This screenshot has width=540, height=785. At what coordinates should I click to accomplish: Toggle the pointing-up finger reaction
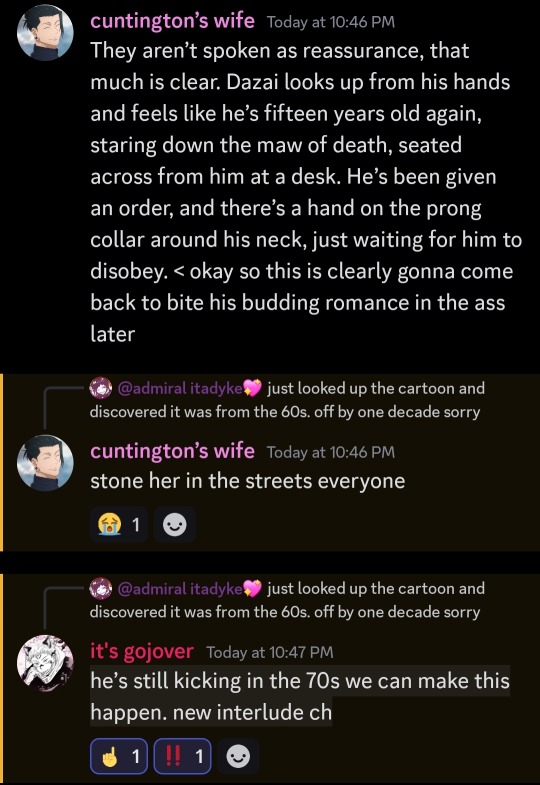(119, 756)
